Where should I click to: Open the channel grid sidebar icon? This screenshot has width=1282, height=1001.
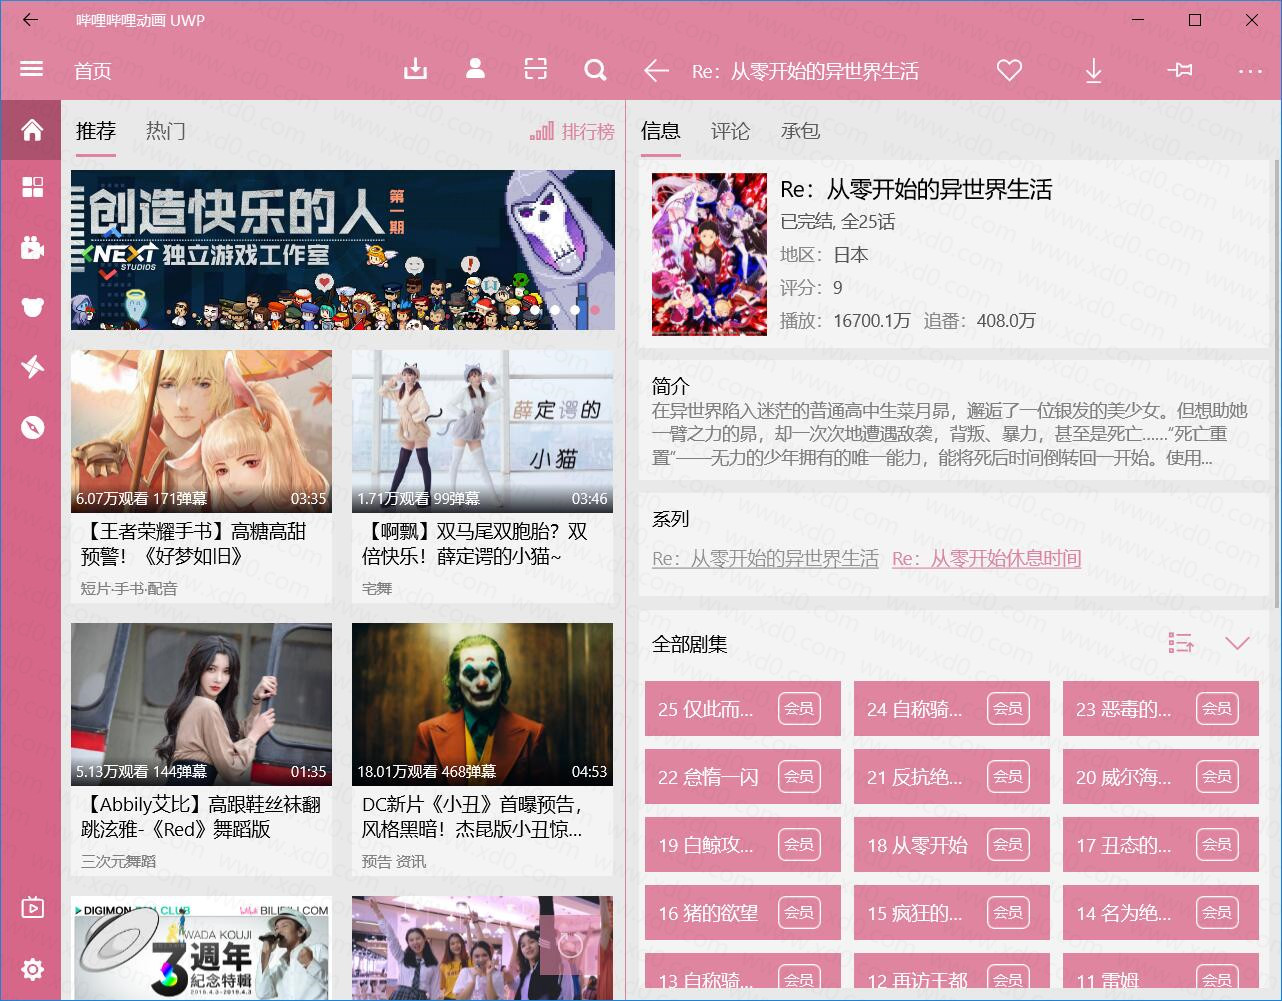[x=32, y=188]
